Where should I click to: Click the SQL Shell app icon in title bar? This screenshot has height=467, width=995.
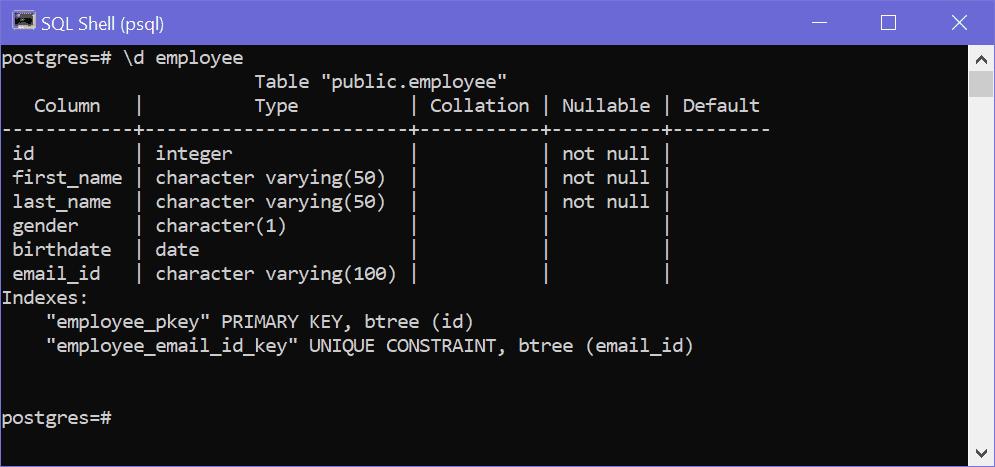(24, 22)
